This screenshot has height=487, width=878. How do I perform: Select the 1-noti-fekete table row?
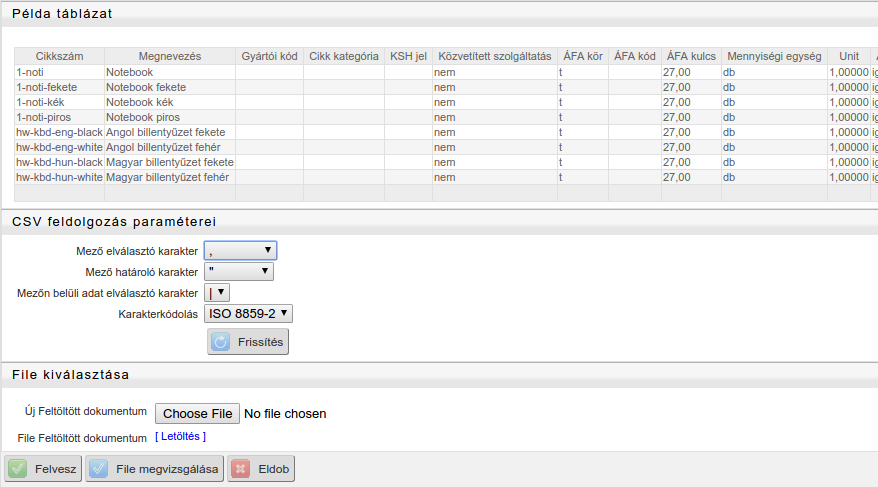point(47,87)
